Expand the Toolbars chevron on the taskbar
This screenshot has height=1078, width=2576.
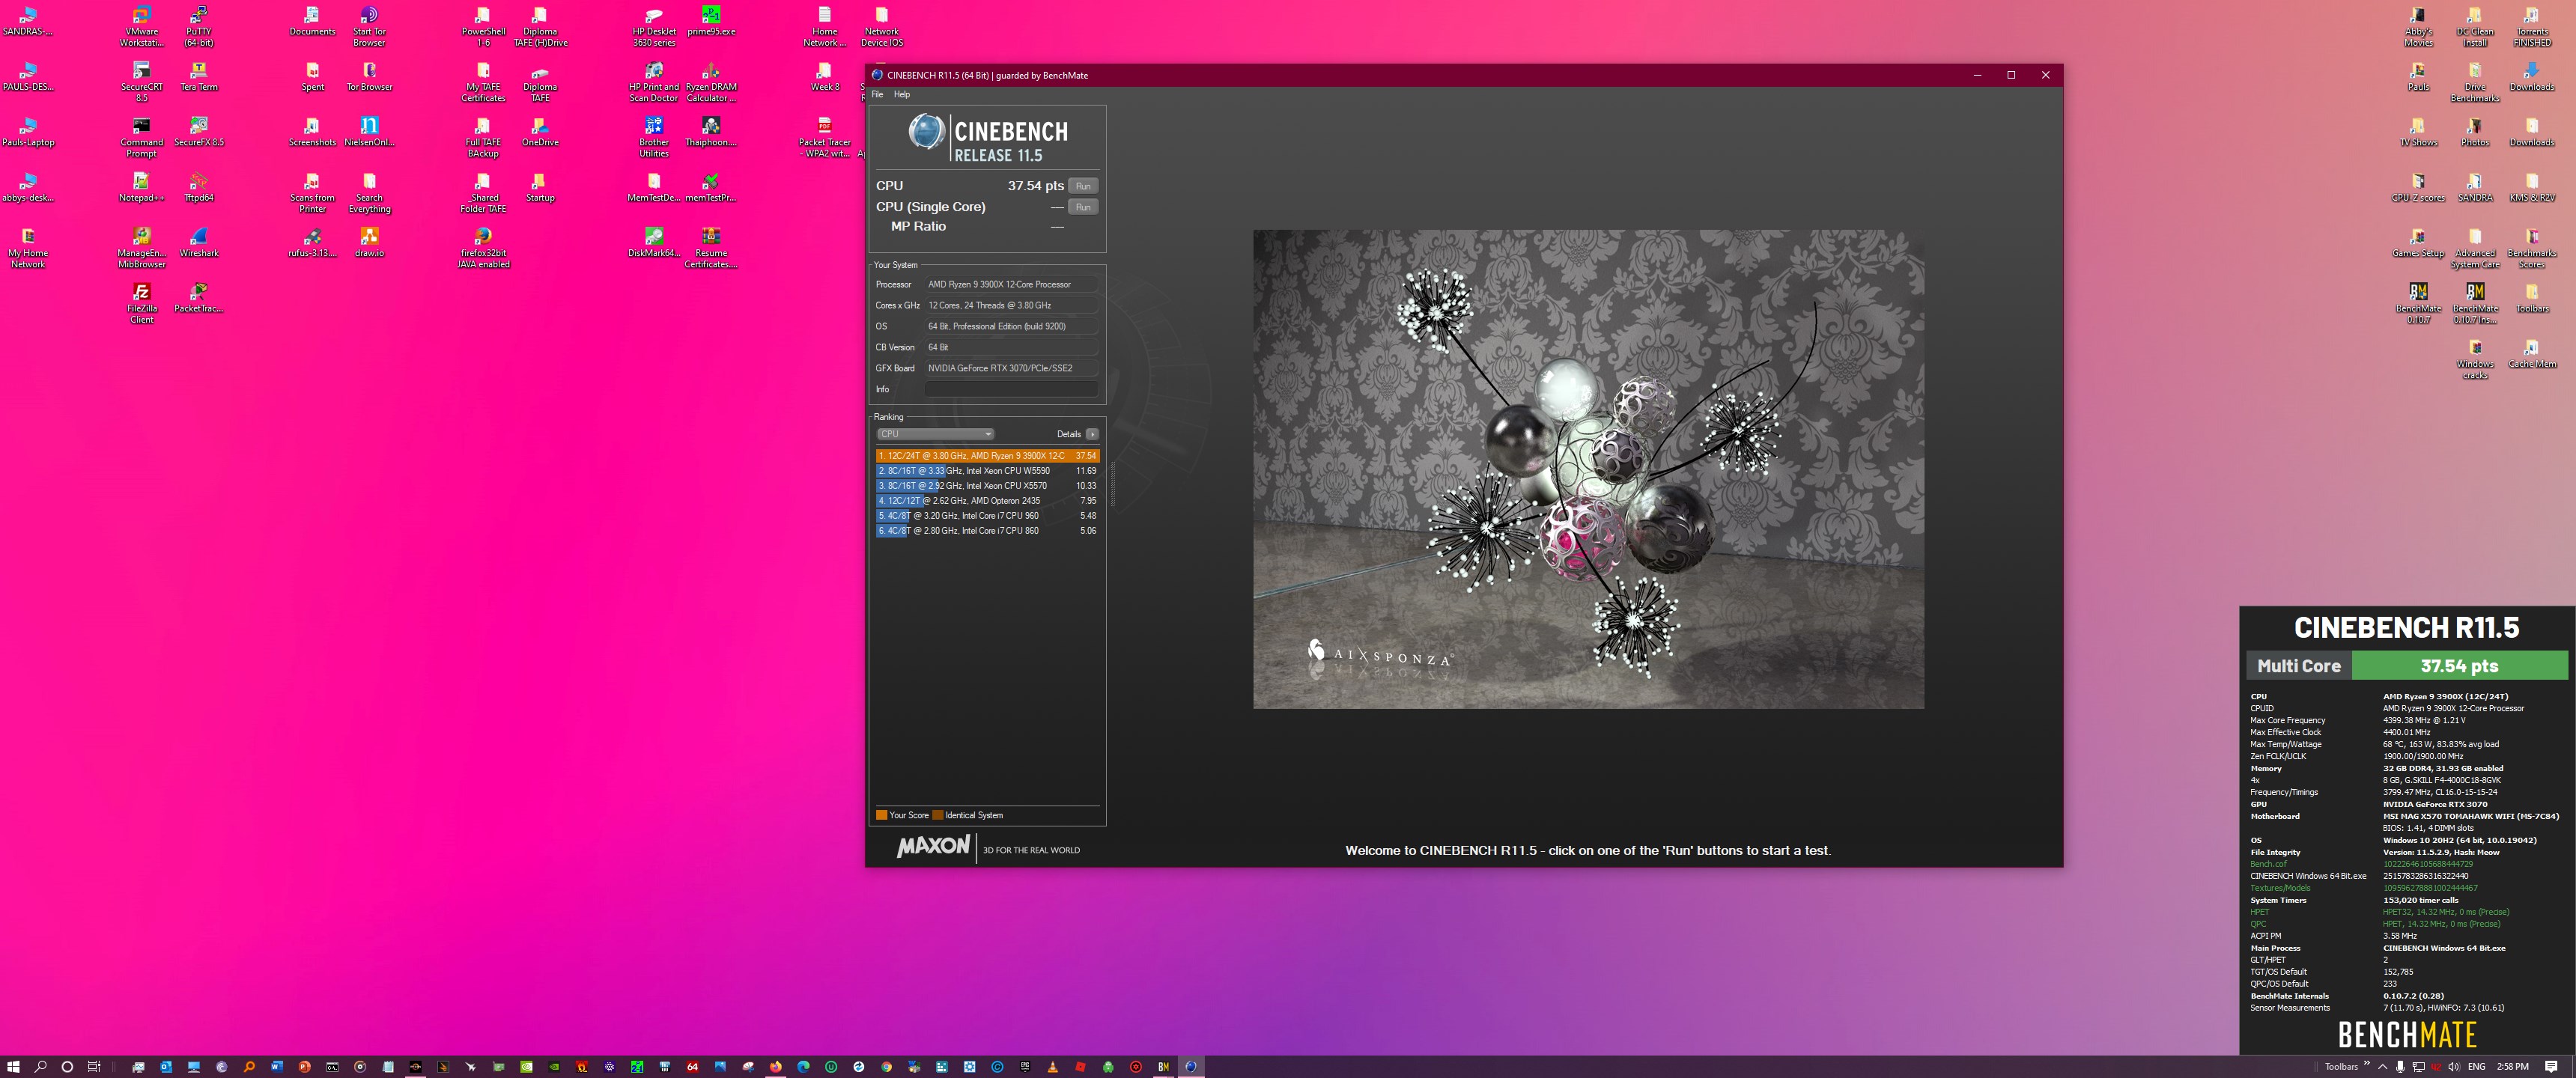click(x=2366, y=1064)
